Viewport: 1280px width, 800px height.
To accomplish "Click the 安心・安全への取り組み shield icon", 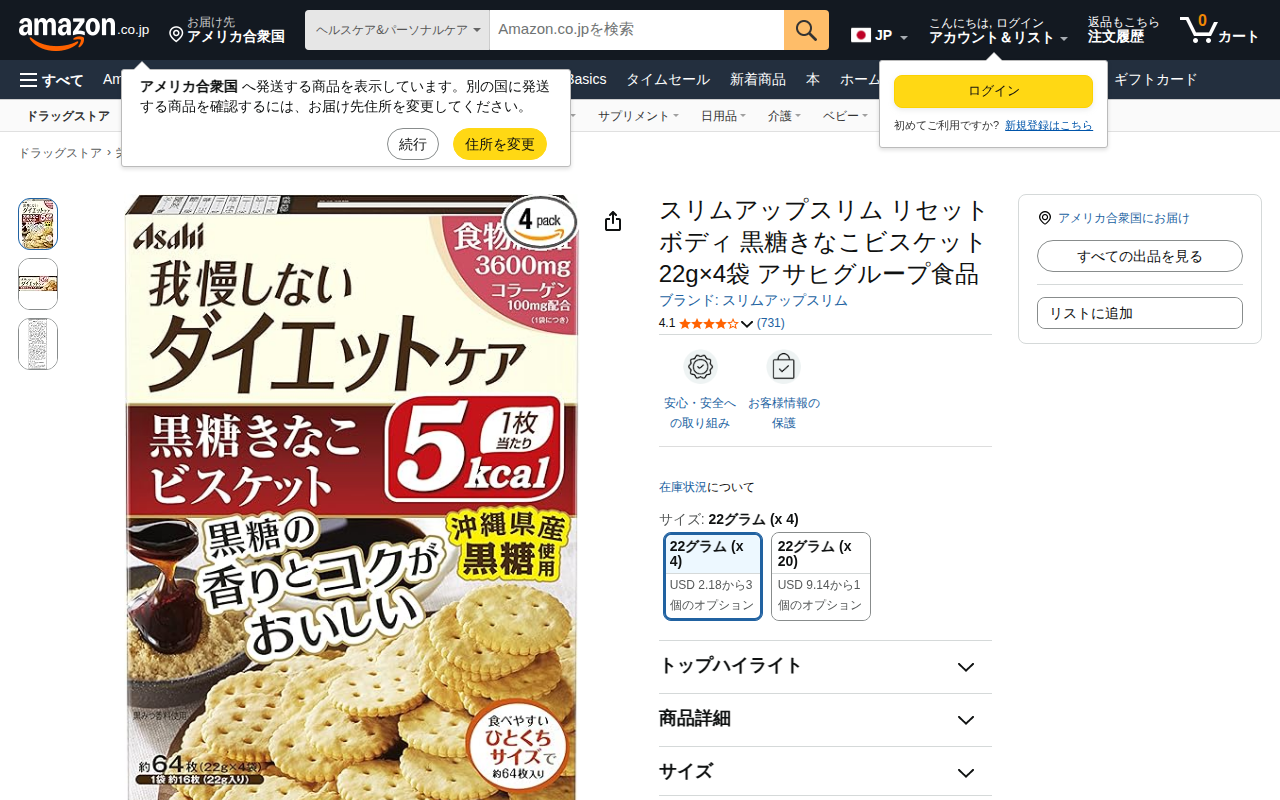I will [700, 367].
